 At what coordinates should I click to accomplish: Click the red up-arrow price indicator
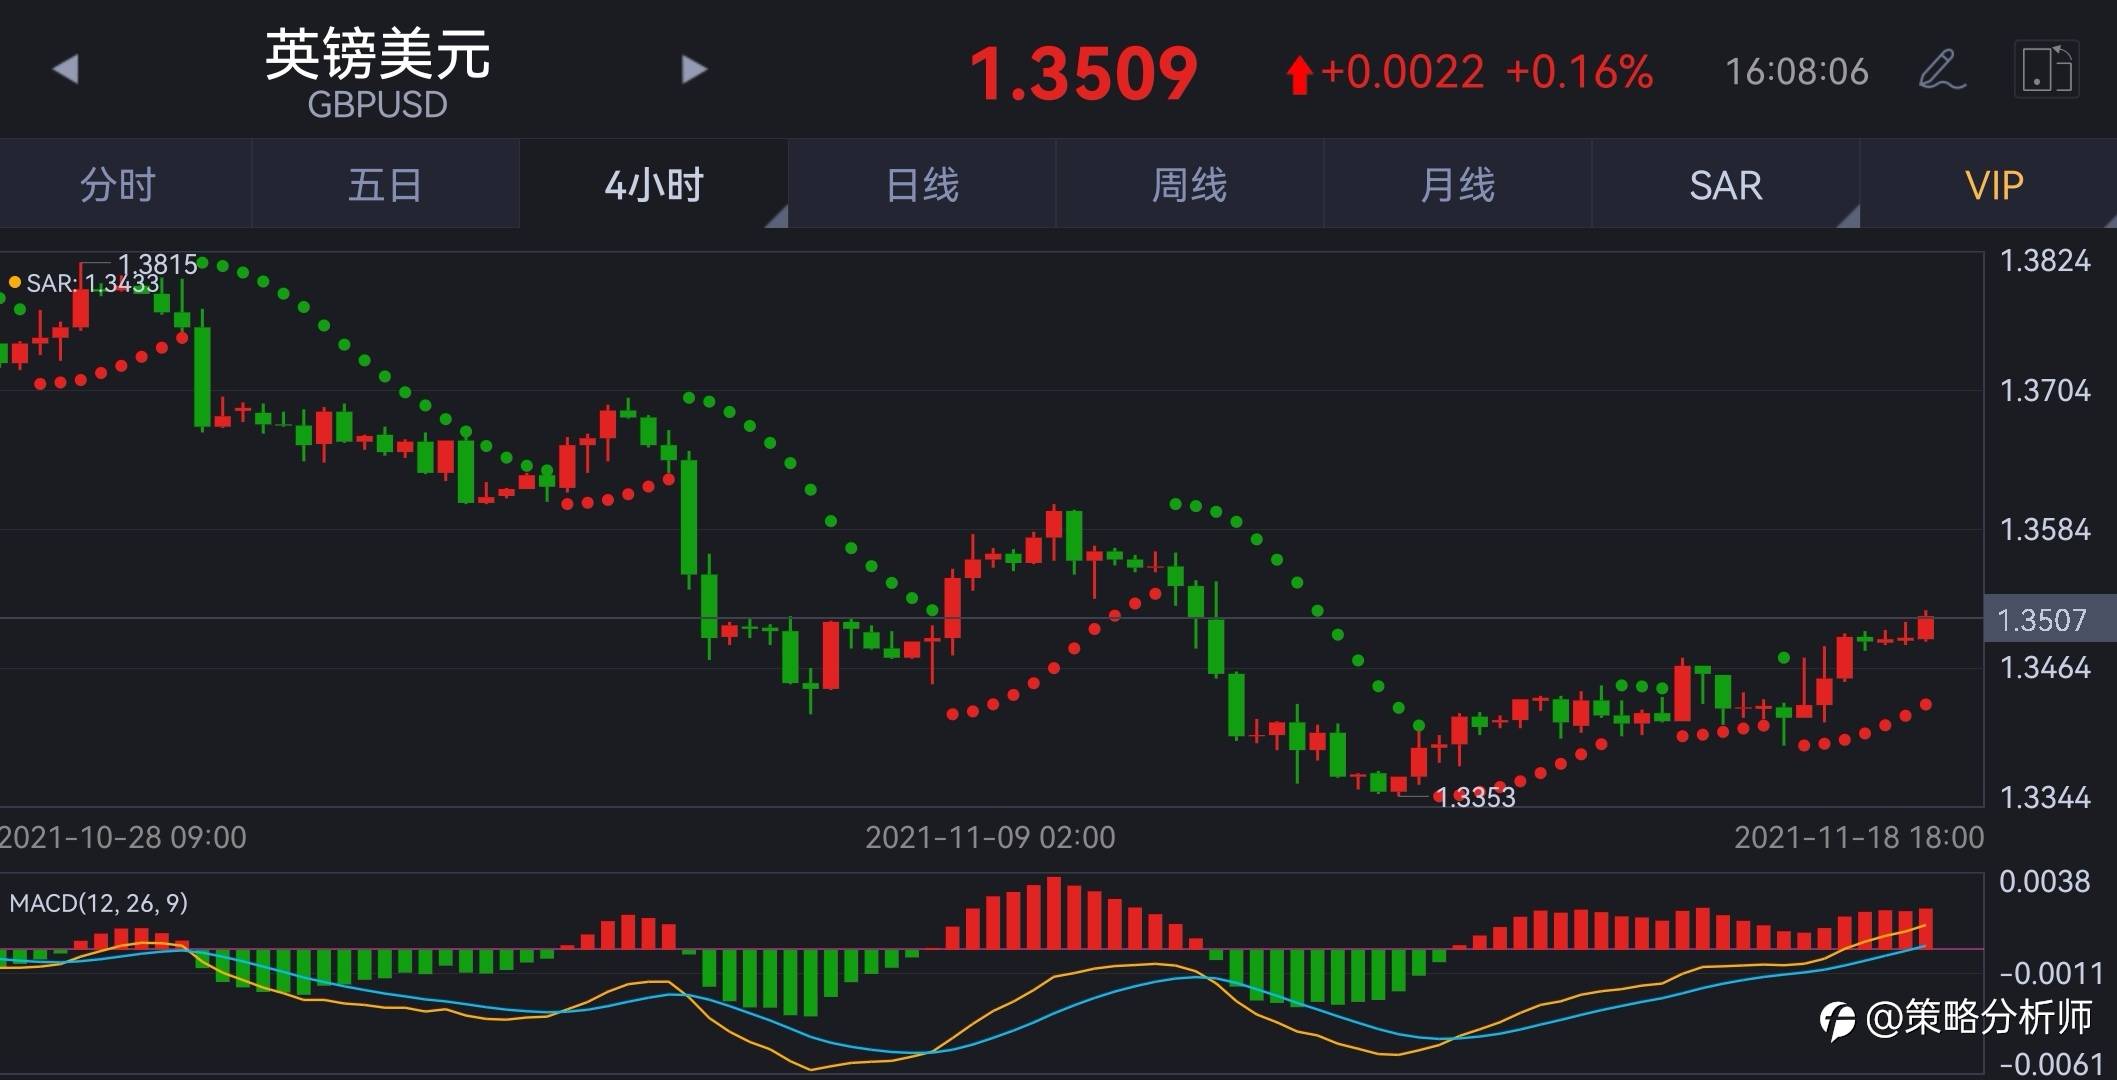(x=1299, y=75)
